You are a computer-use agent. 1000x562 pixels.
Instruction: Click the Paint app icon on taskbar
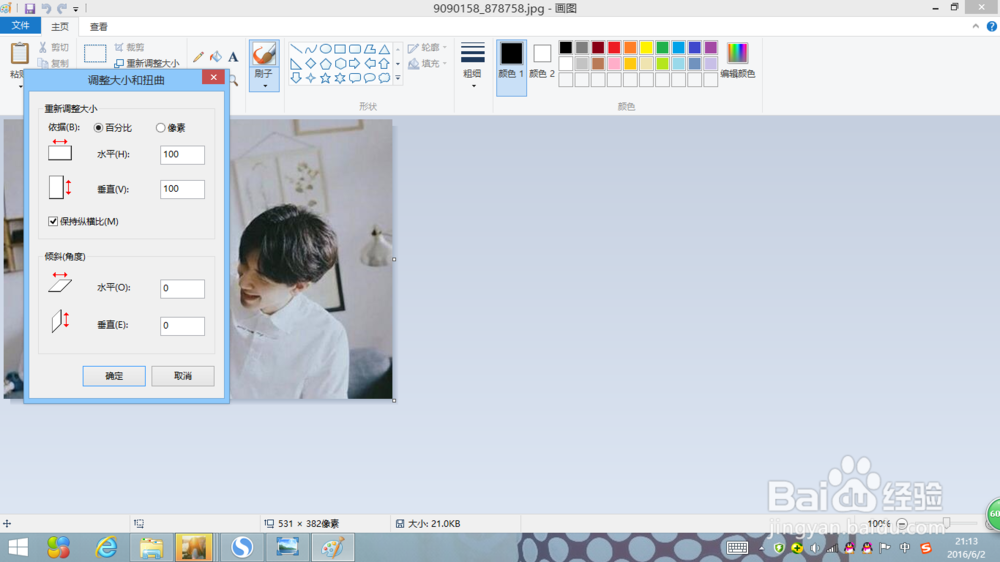point(333,547)
